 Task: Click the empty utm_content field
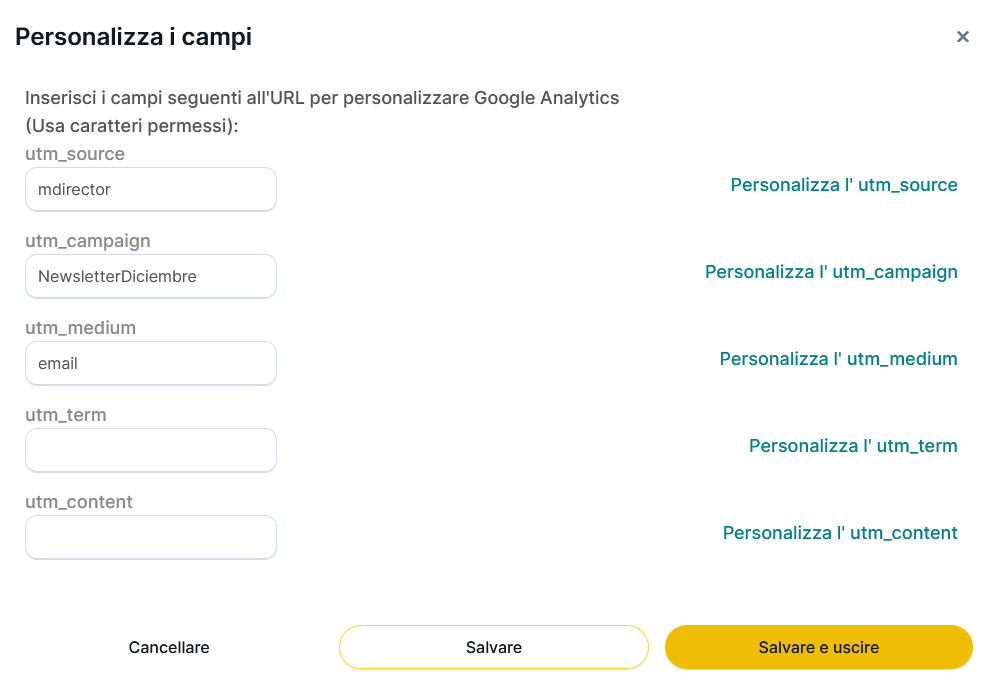(151, 537)
